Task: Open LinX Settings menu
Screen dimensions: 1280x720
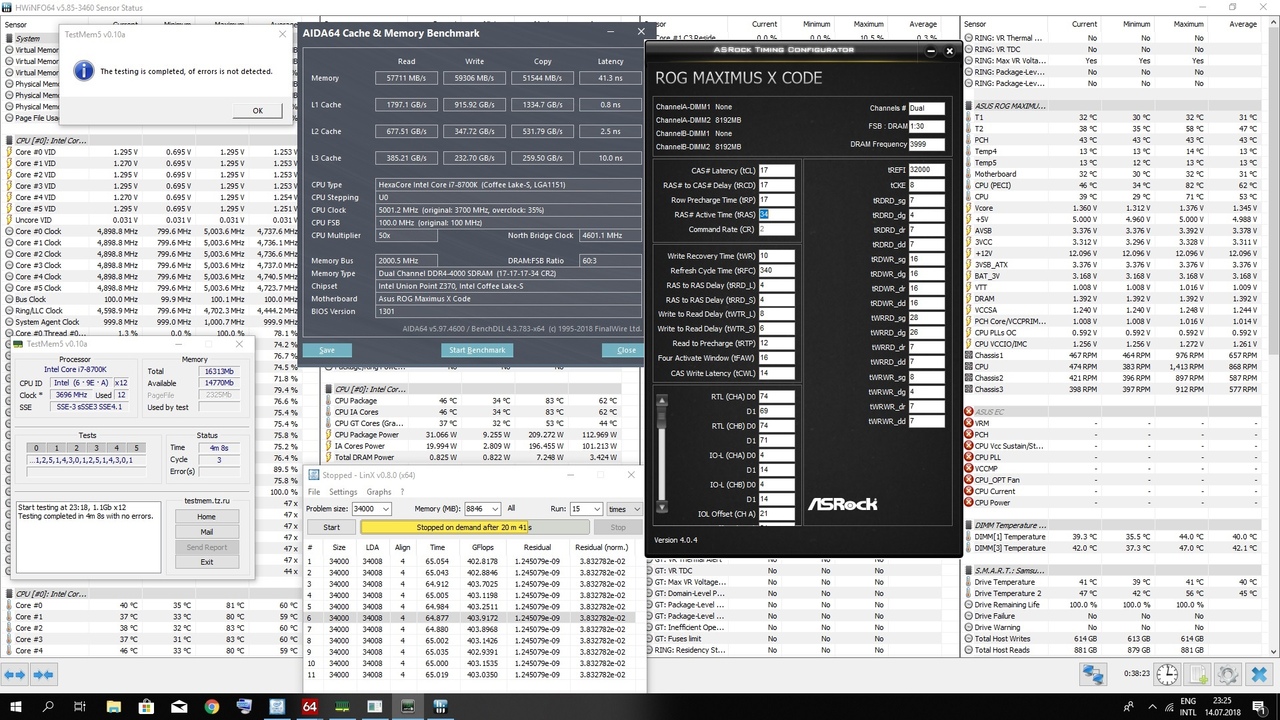Action: 343,492
